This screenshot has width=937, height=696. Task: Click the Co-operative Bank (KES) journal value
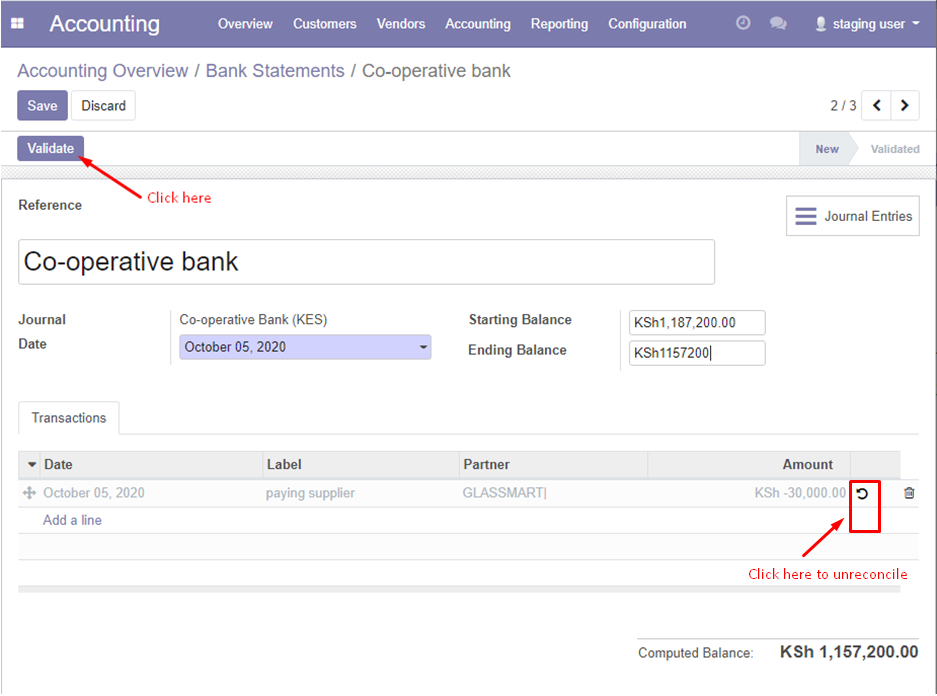[x=253, y=320]
